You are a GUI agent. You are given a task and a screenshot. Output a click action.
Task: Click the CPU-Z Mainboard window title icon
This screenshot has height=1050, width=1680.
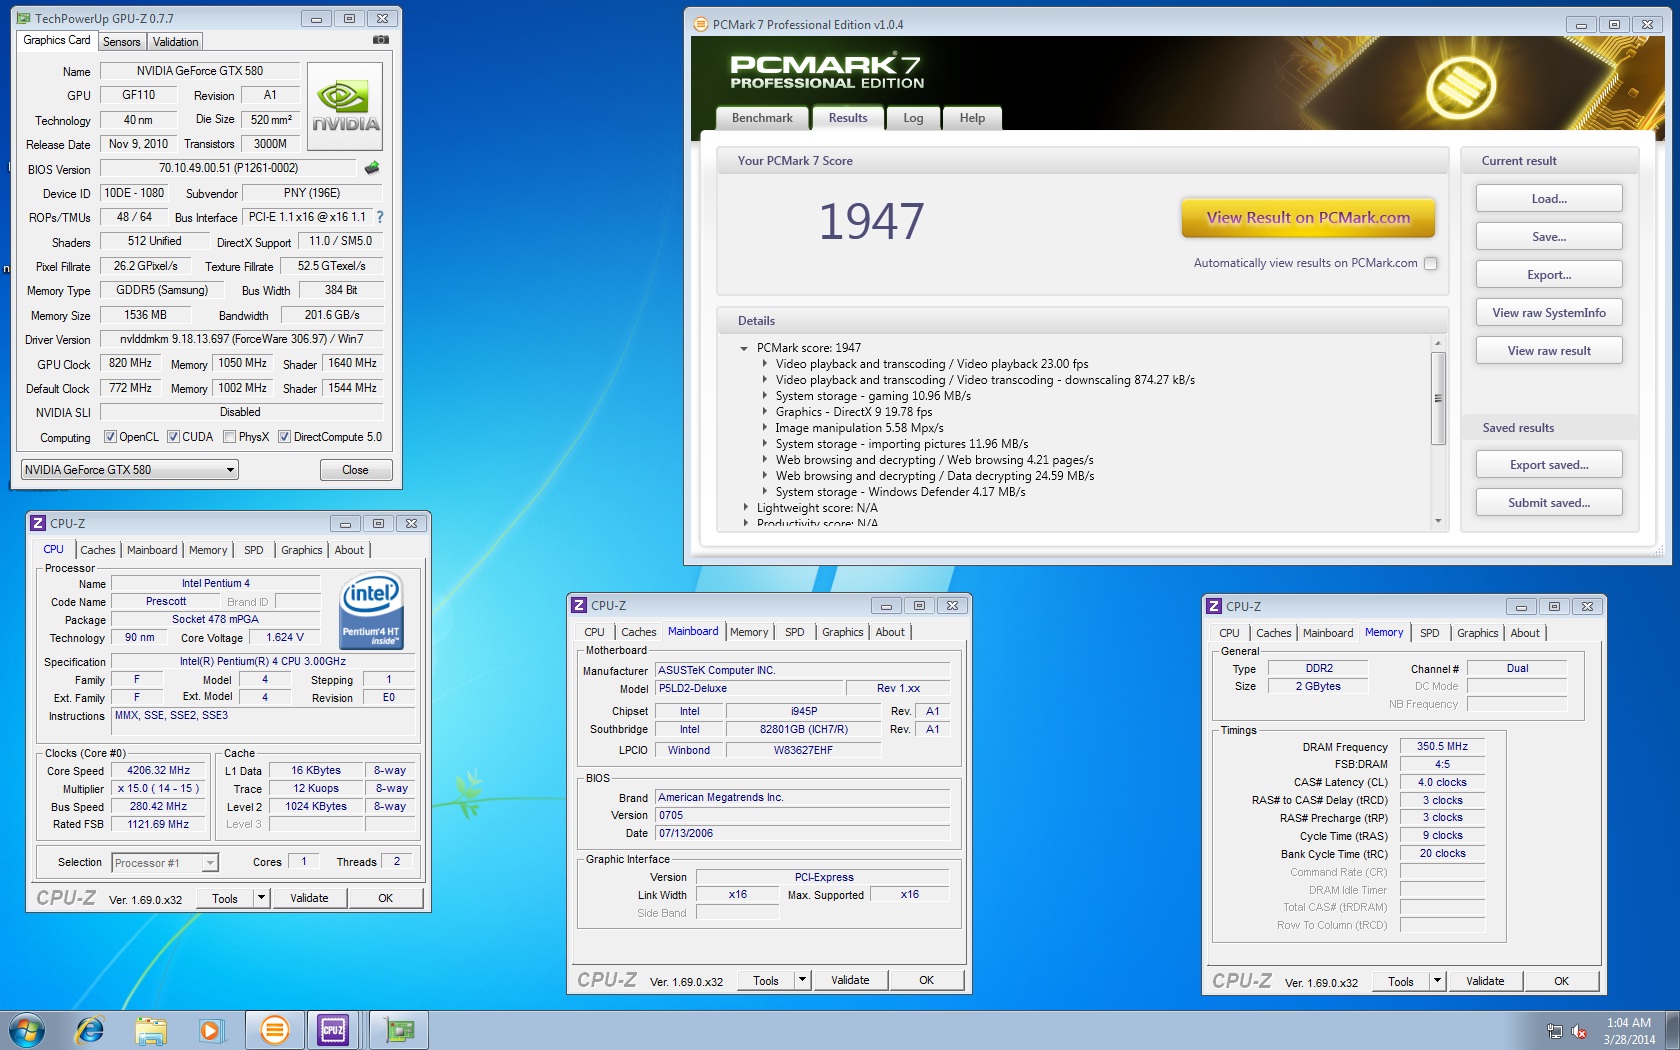578,605
